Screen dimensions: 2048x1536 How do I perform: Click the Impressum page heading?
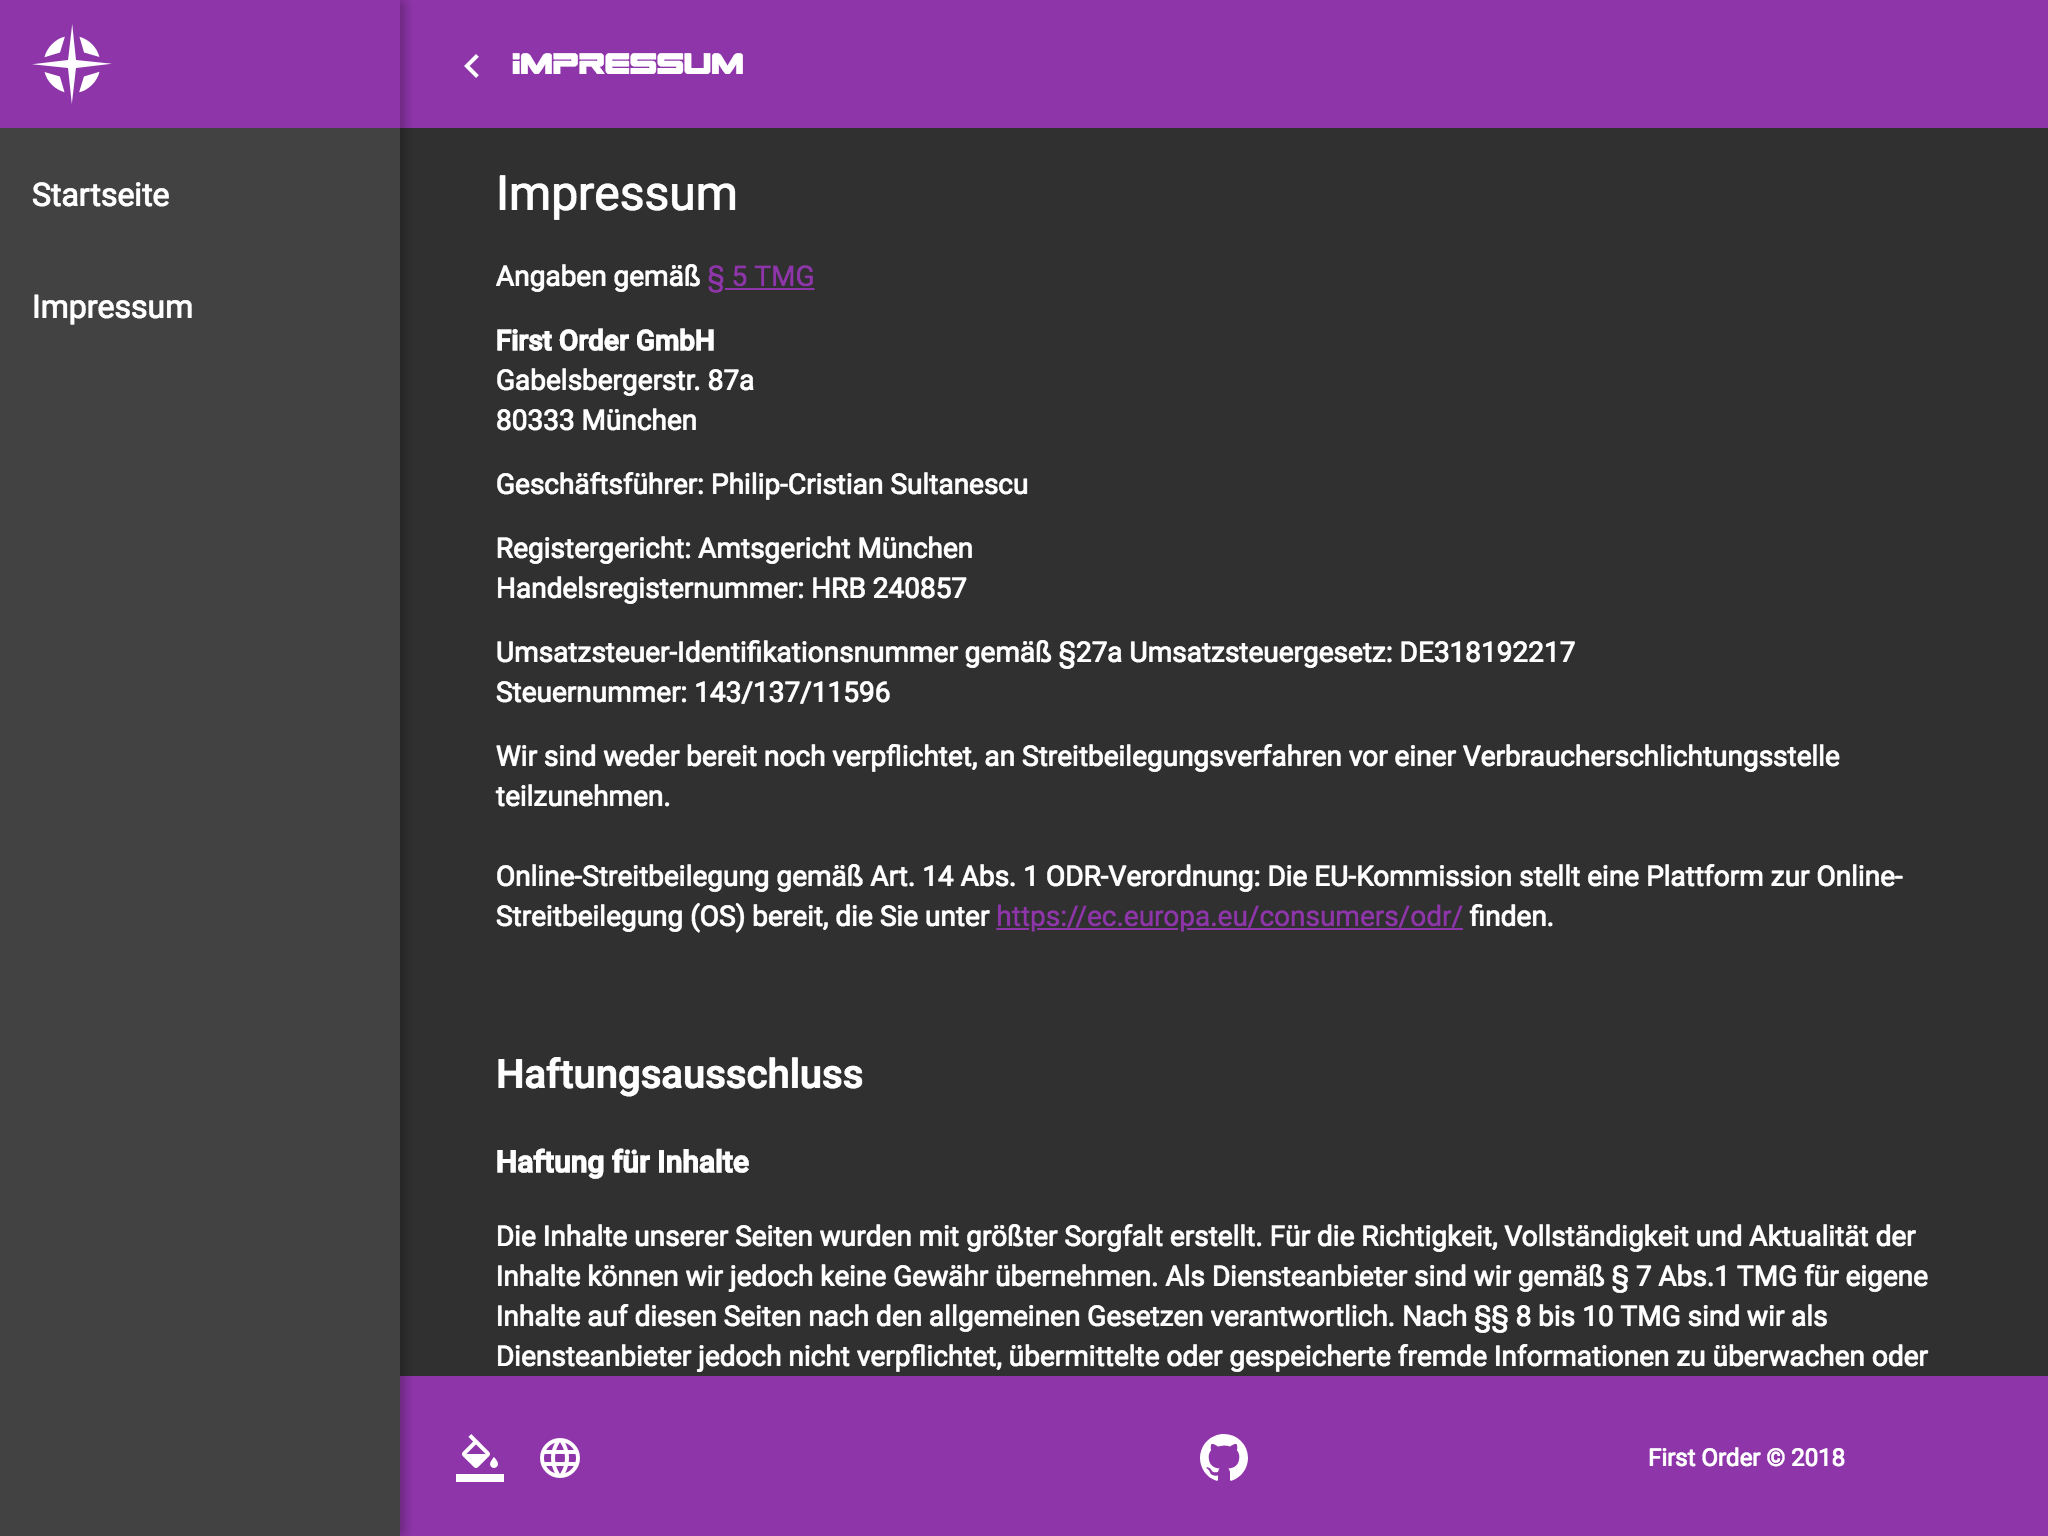pos(616,193)
